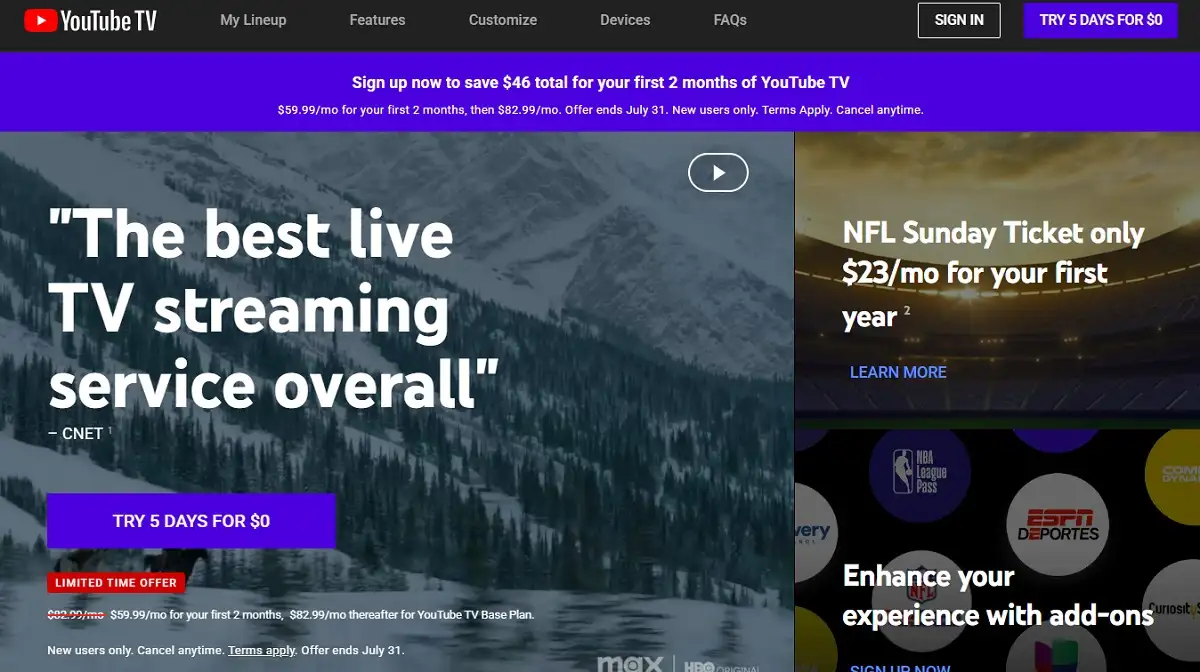Click the NFL Sunday Ticket only $23/mo heading

click(x=993, y=274)
